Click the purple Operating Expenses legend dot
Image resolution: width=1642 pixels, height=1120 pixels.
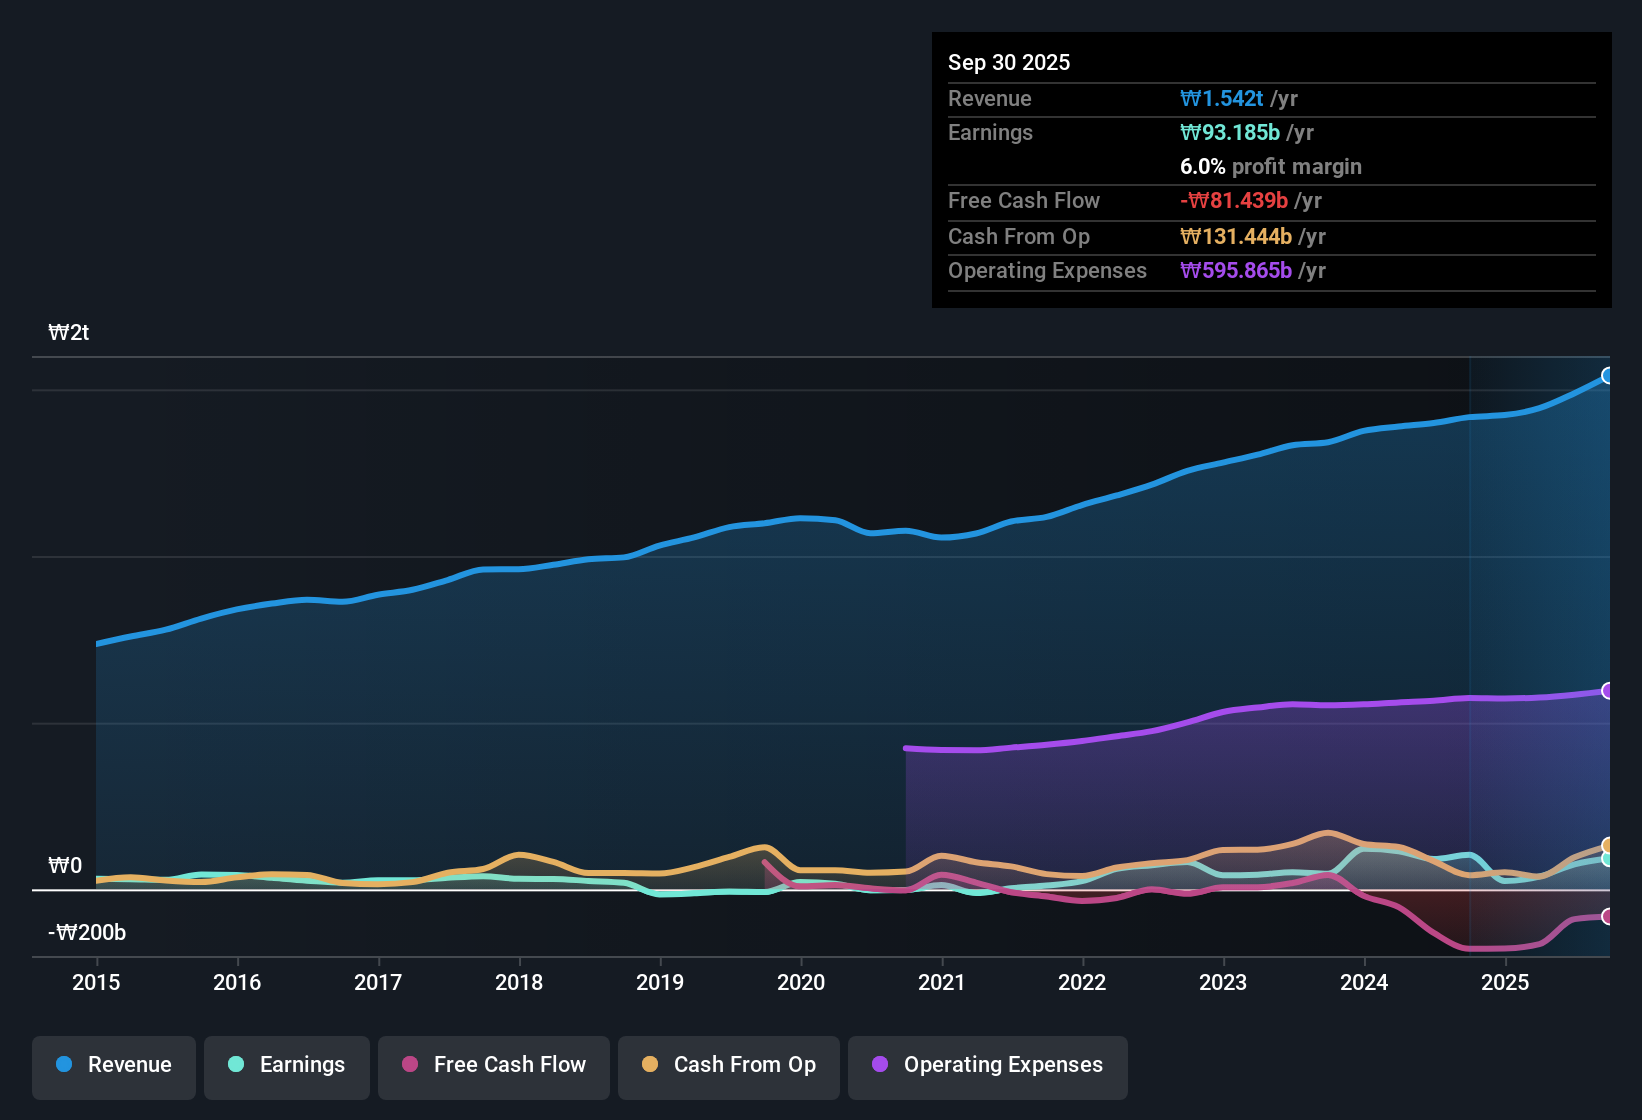point(880,1066)
